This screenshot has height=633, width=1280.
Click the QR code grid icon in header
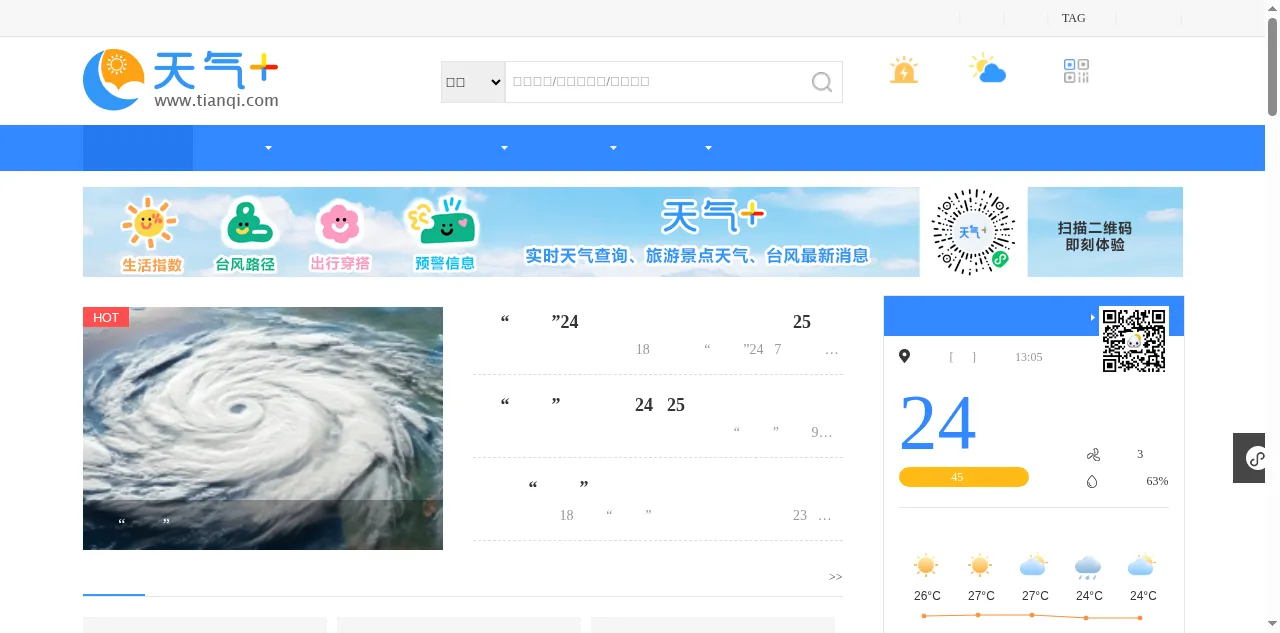[1076, 71]
